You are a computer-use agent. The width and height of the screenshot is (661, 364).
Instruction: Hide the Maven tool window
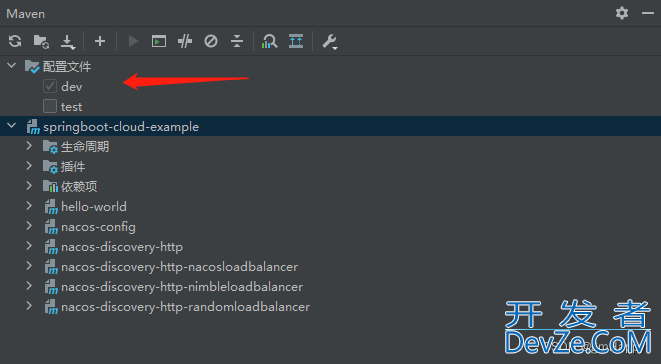(648, 13)
